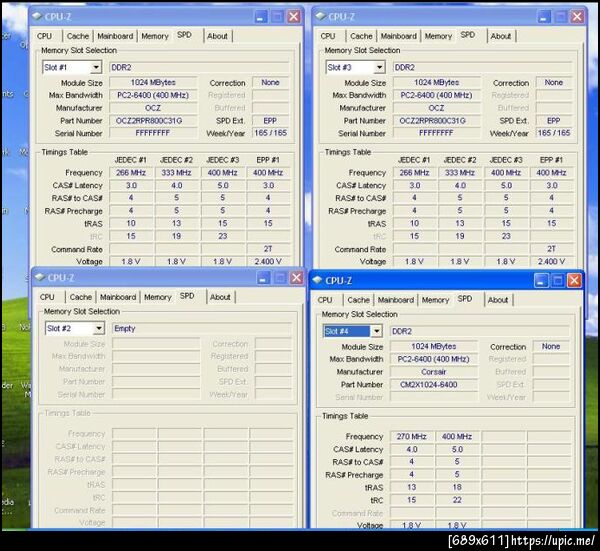Click Max Bandwidth PC2-6400 field in Slot #4 window

coord(434,359)
